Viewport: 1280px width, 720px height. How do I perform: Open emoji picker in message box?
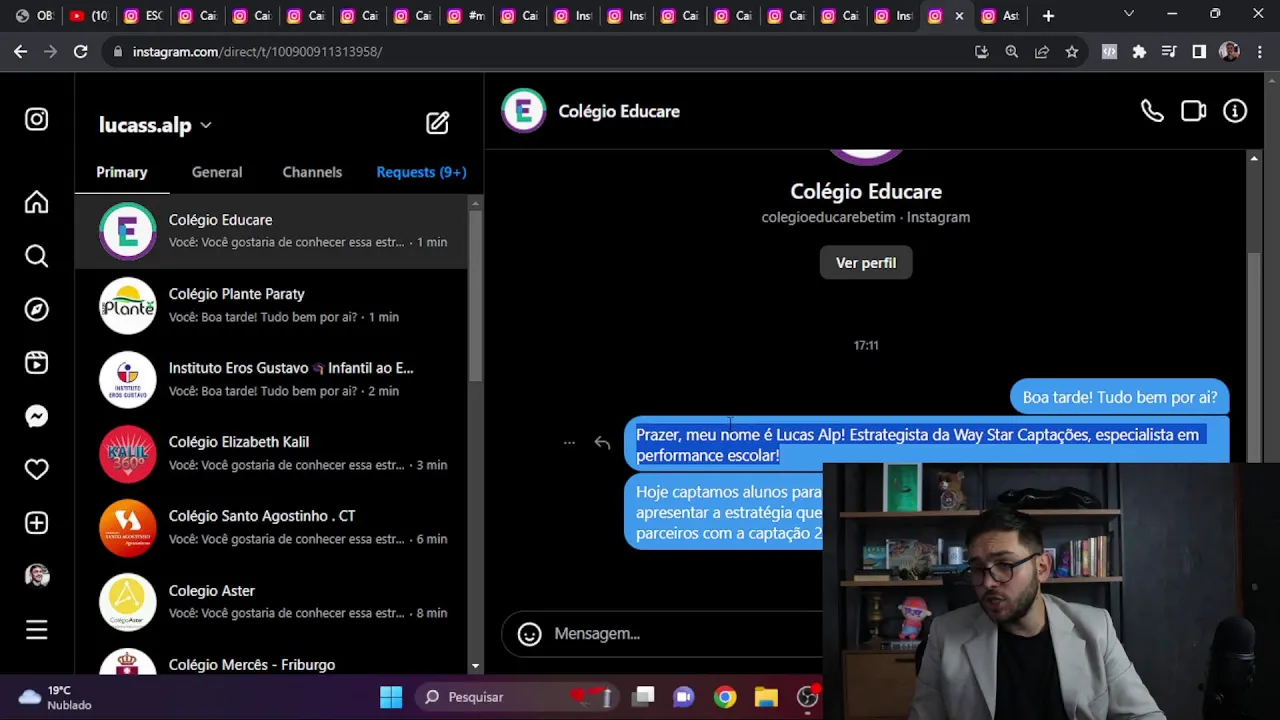529,634
